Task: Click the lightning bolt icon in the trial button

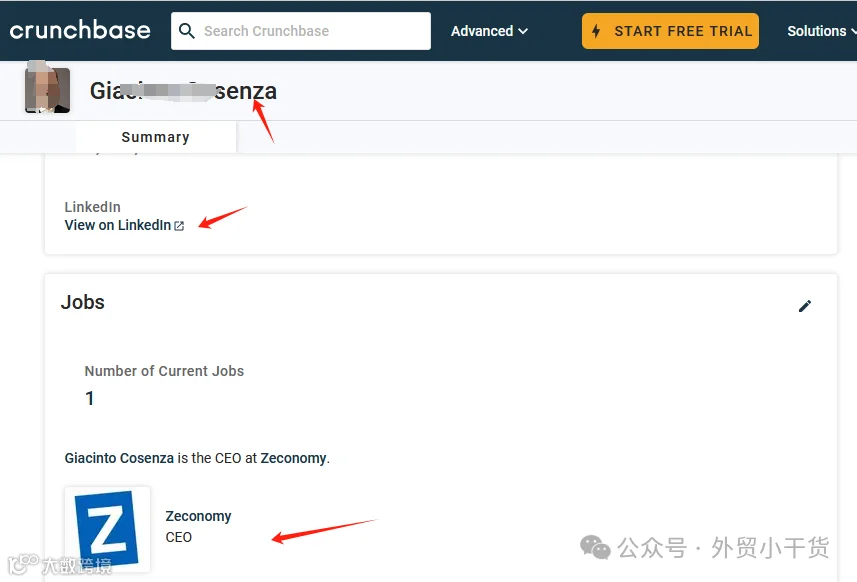Action: [596, 31]
